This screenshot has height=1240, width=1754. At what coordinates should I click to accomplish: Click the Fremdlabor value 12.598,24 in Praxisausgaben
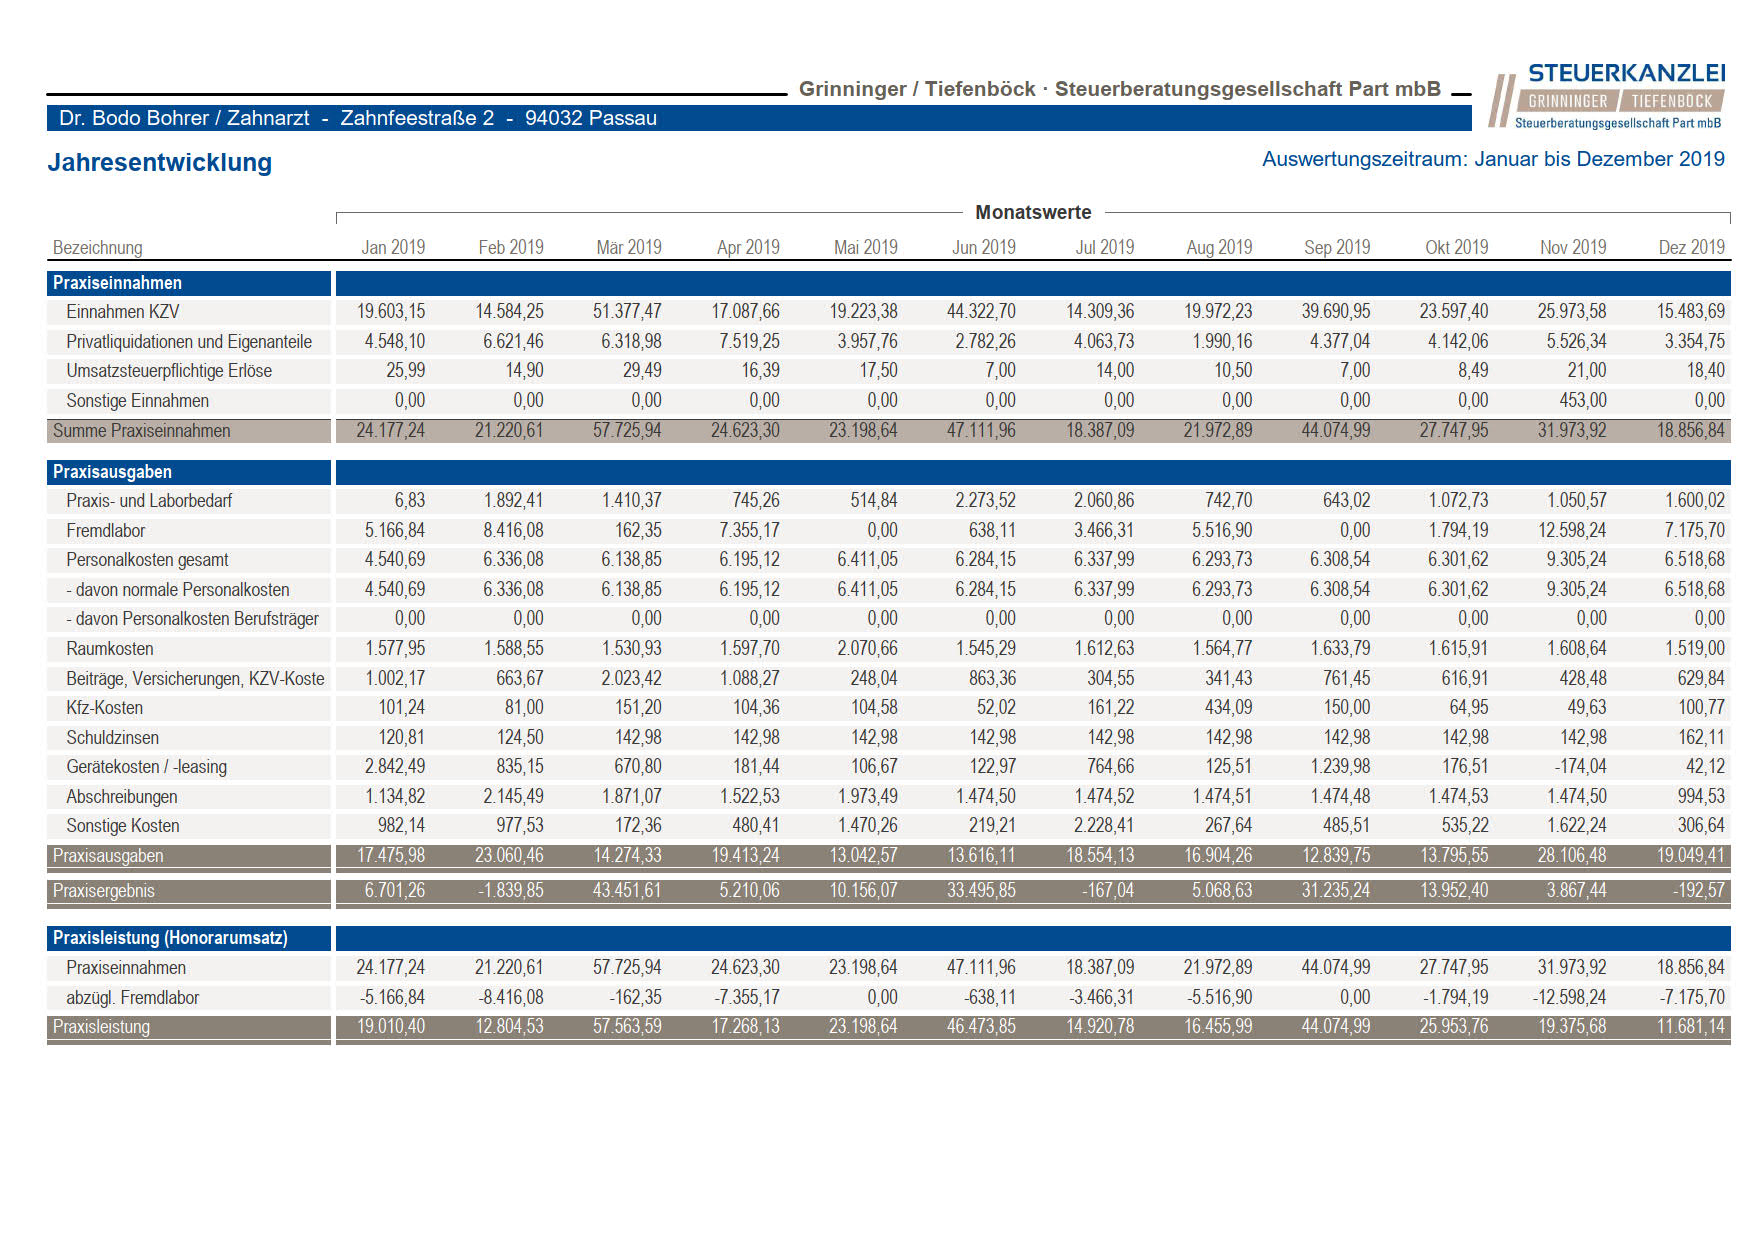pyautogui.click(x=1572, y=531)
